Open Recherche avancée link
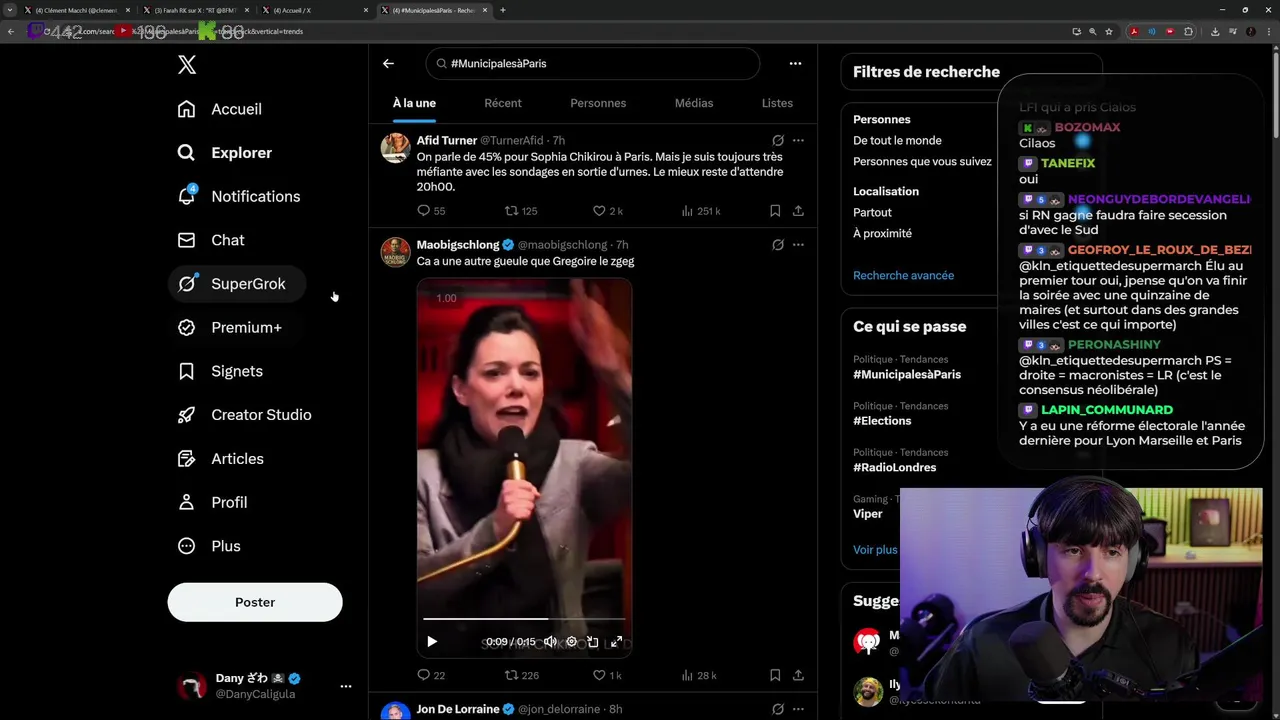This screenshot has height=720, width=1280. pyautogui.click(x=903, y=275)
